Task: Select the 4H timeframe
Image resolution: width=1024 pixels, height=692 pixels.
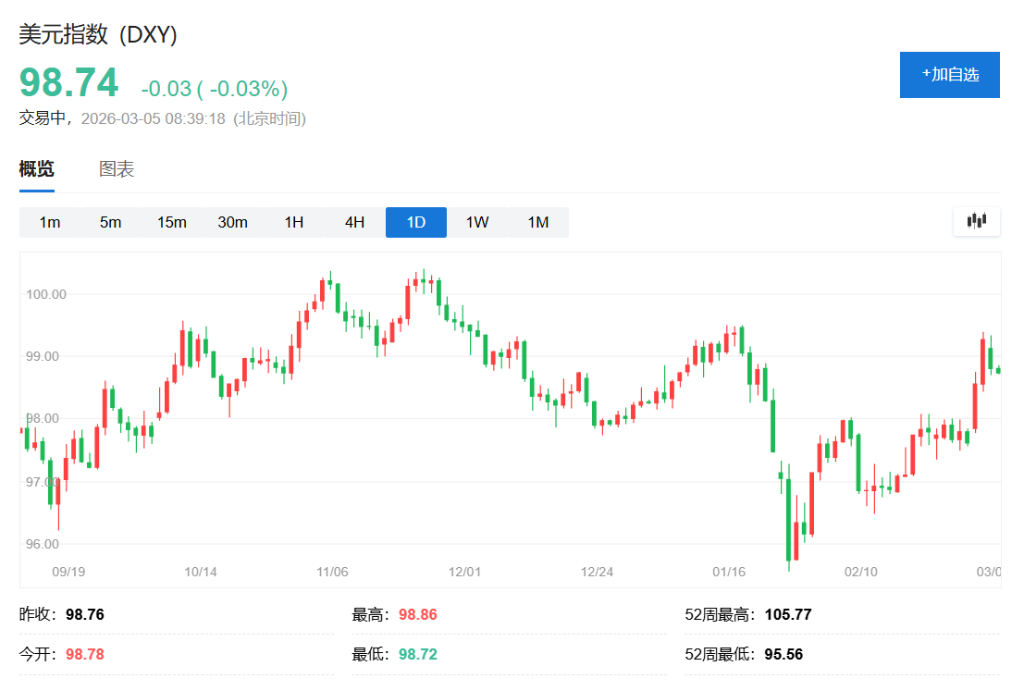Action: pos(354,222)
